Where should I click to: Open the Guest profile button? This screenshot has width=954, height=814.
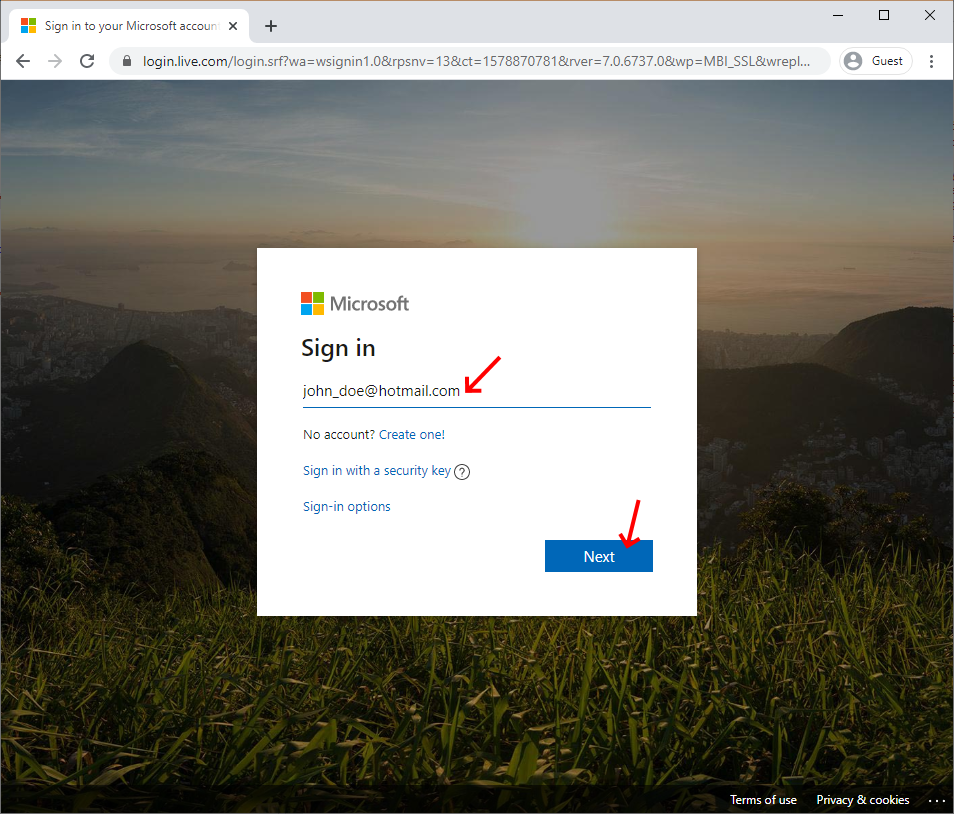875,61
